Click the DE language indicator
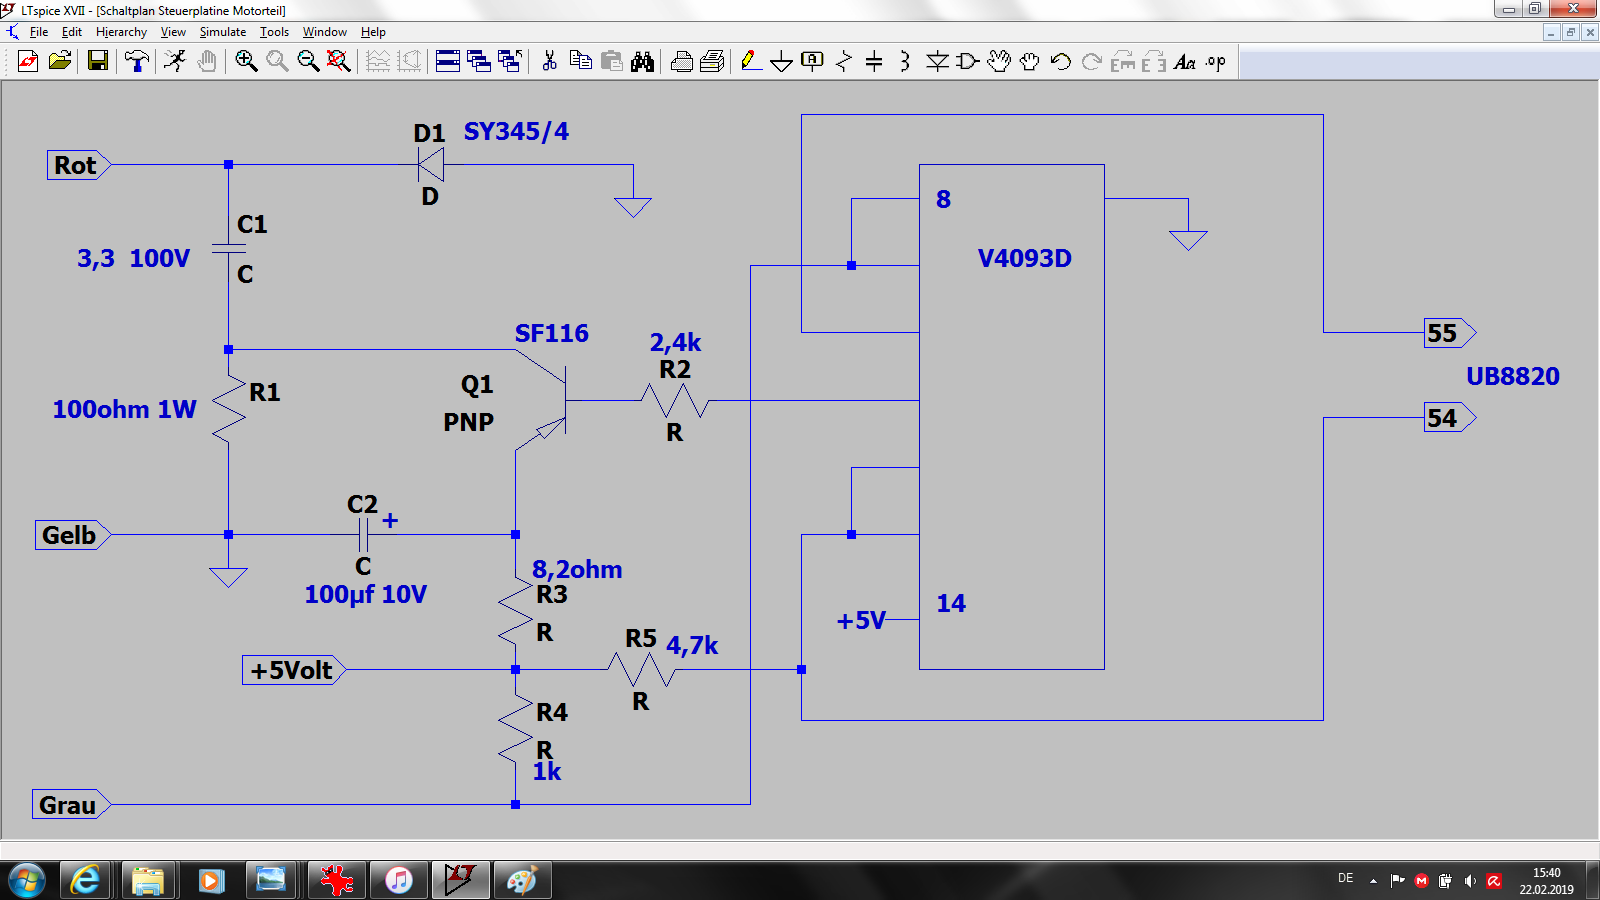The height and width of the screenshot is (900, 1600). point(1346,879)
